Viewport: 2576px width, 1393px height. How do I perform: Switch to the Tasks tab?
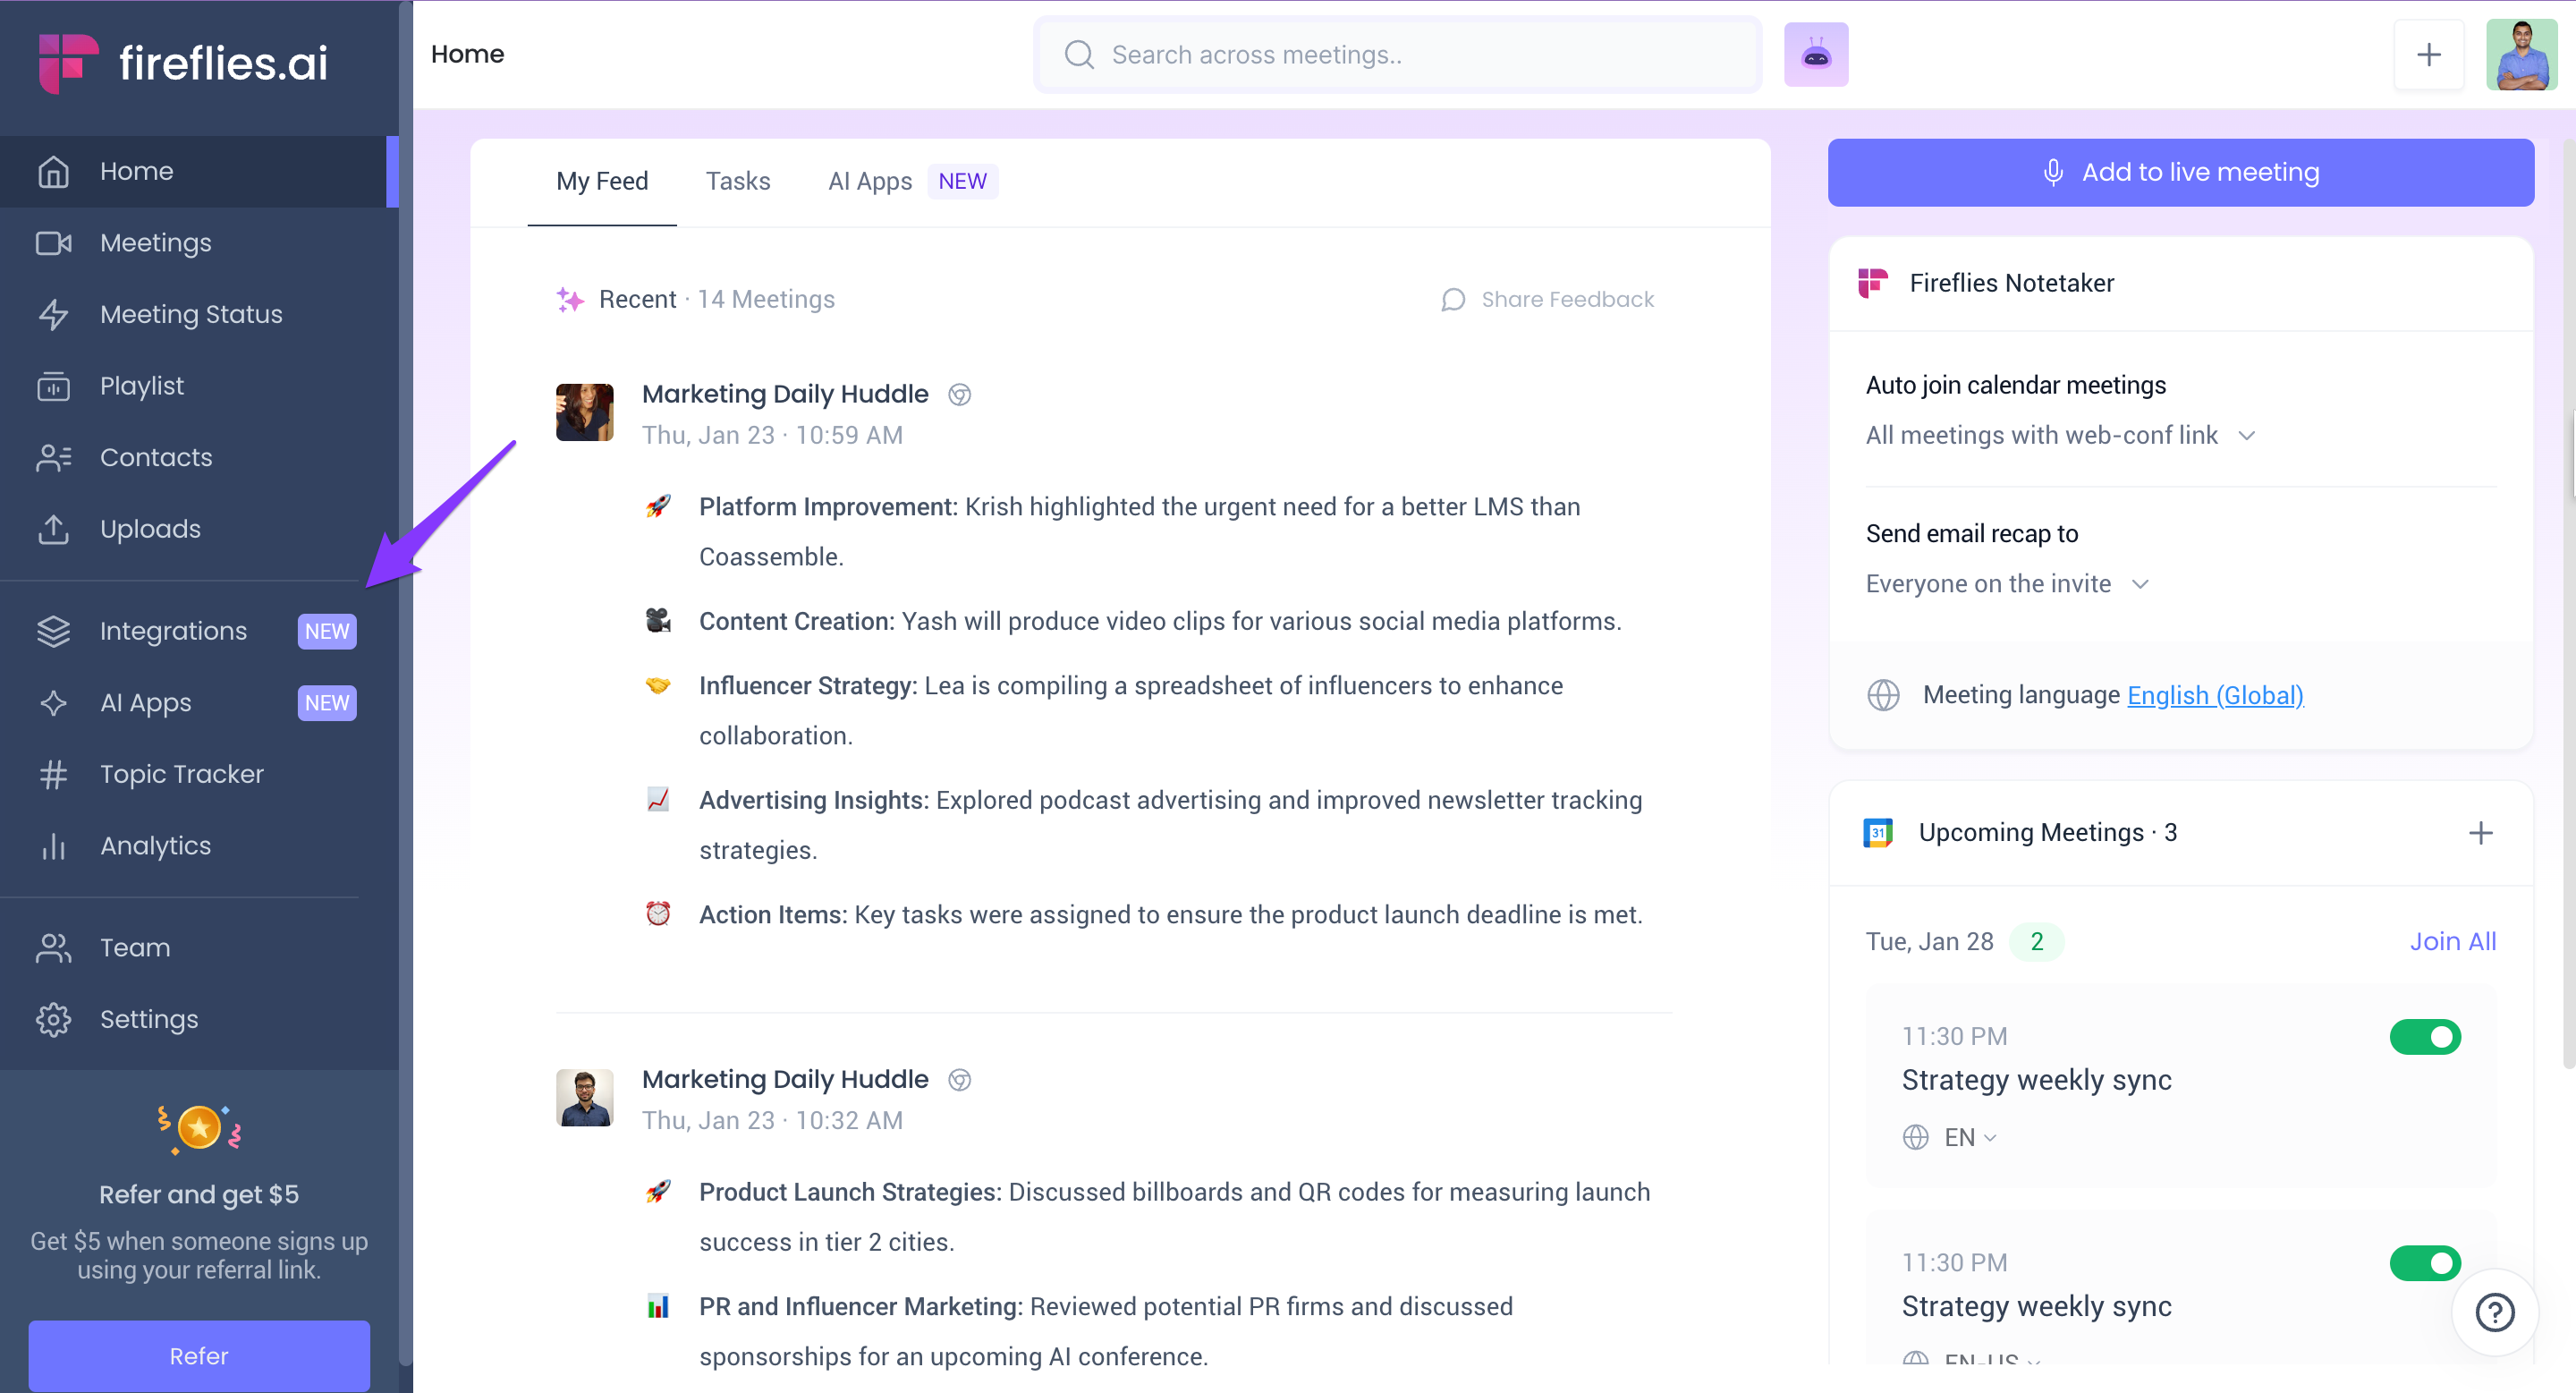pyautogui.click(x=737, y=181)
